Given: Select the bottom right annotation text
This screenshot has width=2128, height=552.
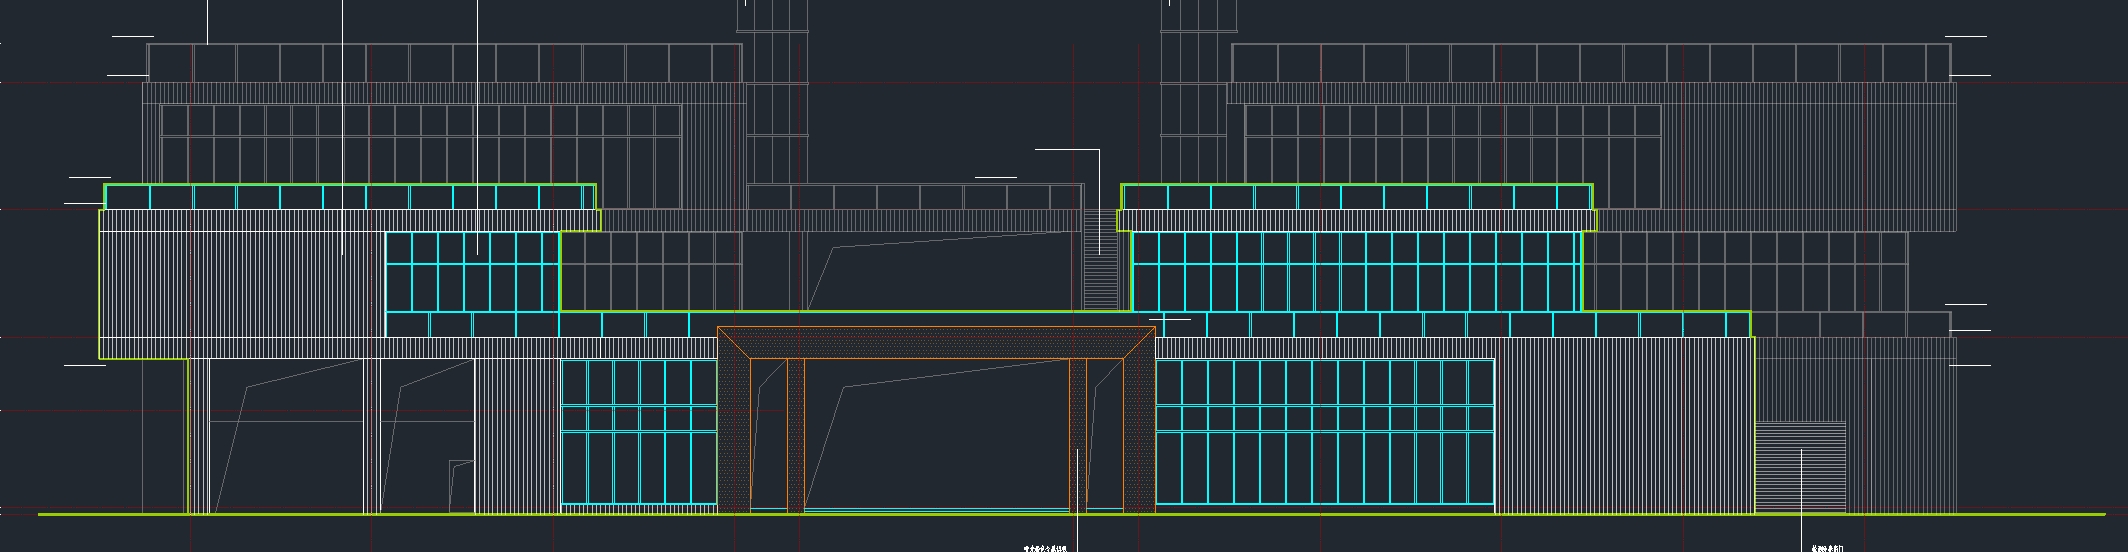Looking at the screenshot, I should click(x=1827, y=548).
